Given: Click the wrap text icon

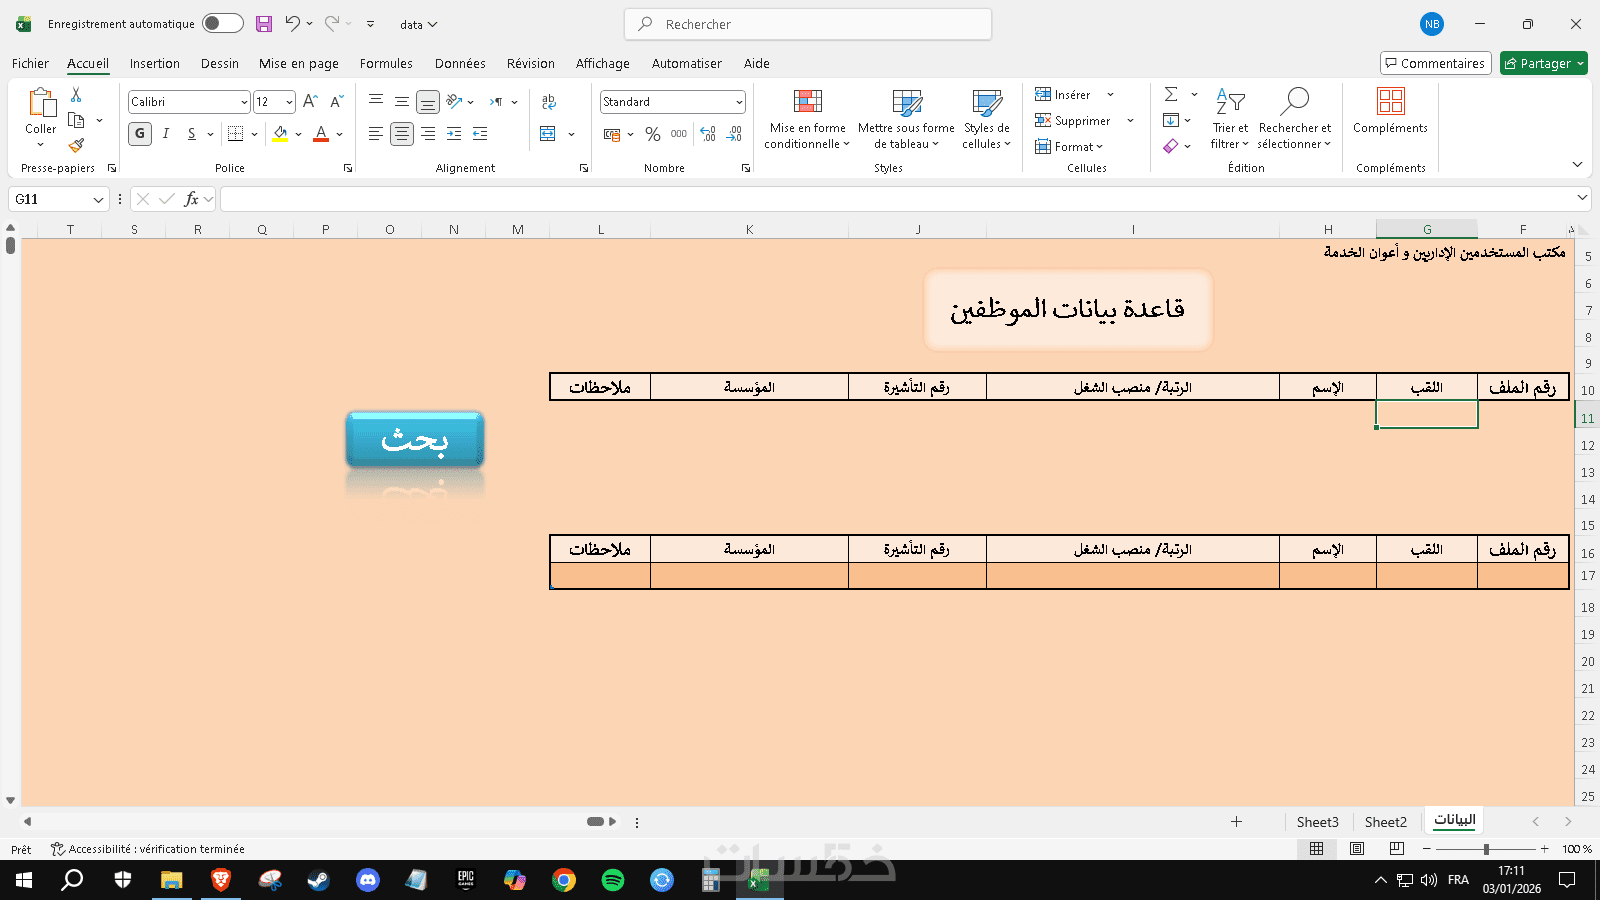Looking at the screenshot, I should [549, 102].
